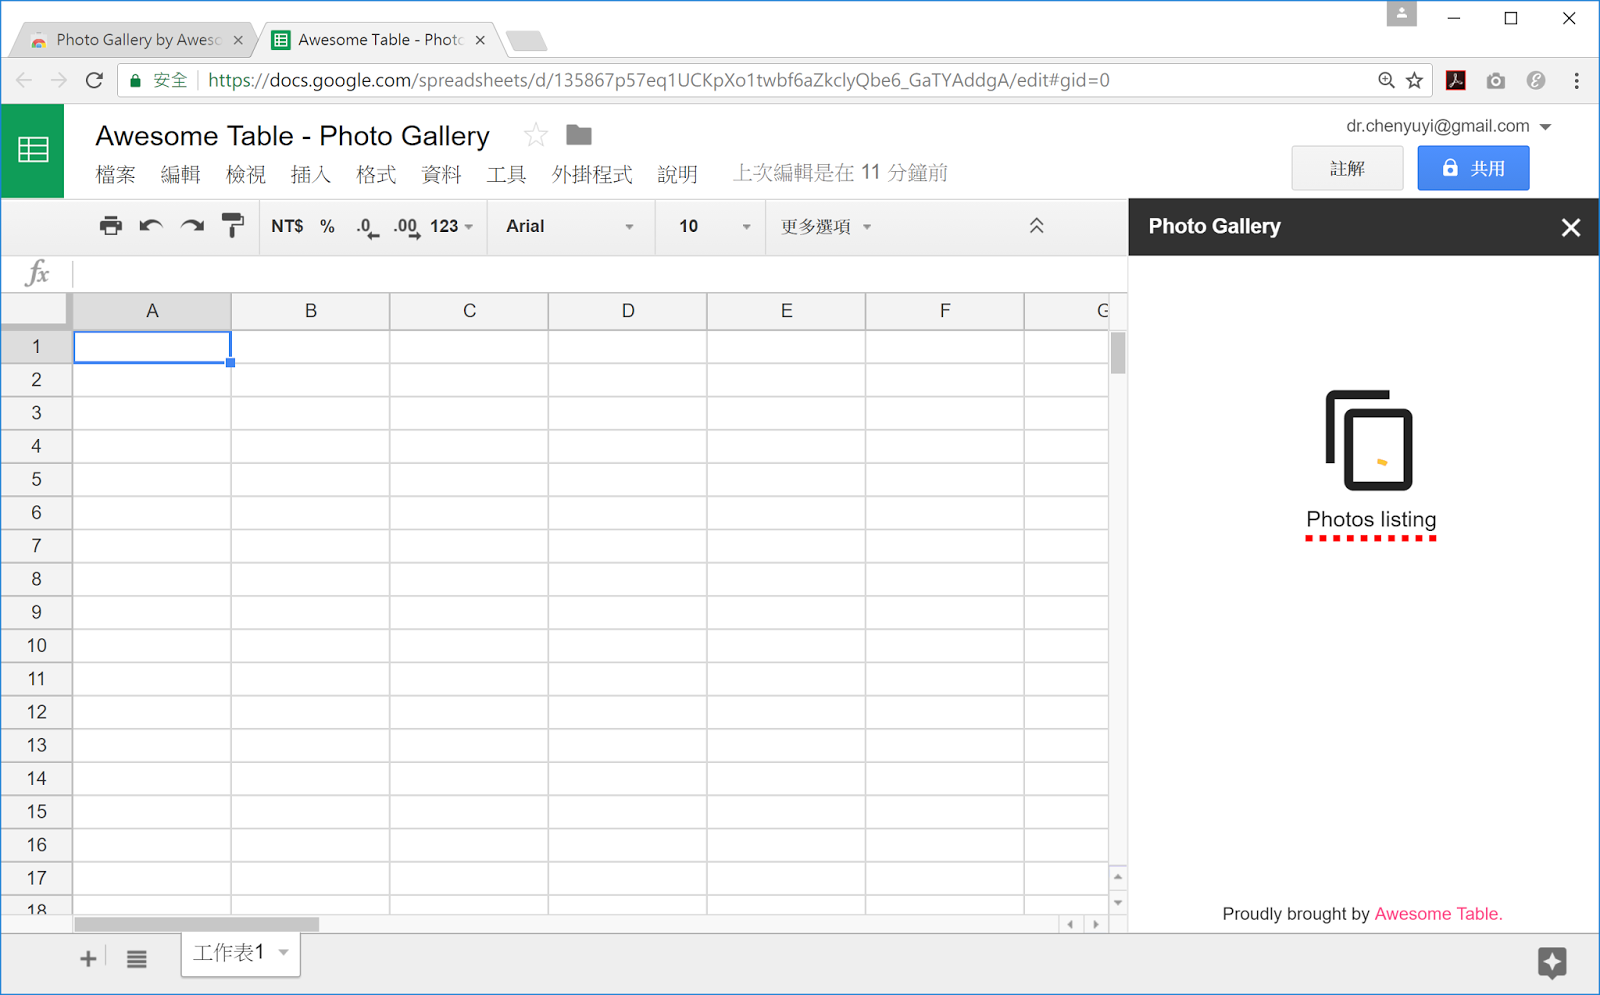Open the 123 number formats dropdown

[452, 226]
